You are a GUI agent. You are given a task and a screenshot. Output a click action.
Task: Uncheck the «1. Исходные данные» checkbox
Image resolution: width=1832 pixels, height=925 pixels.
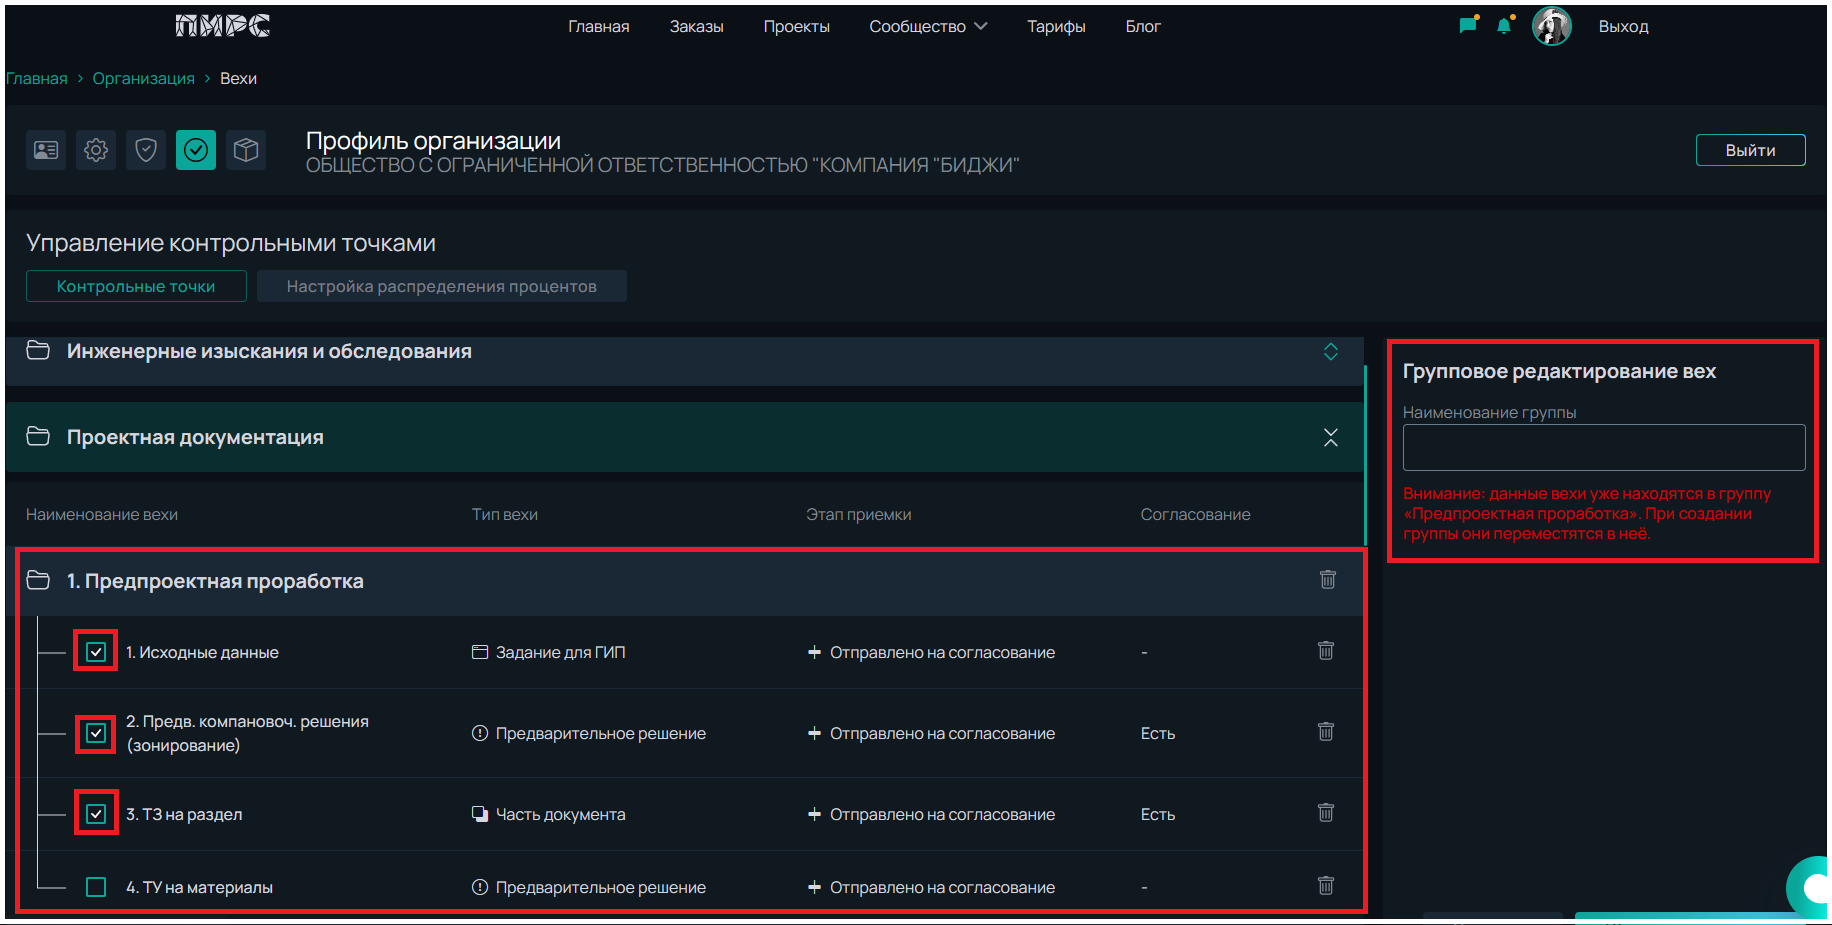click(x=96, y=652)
